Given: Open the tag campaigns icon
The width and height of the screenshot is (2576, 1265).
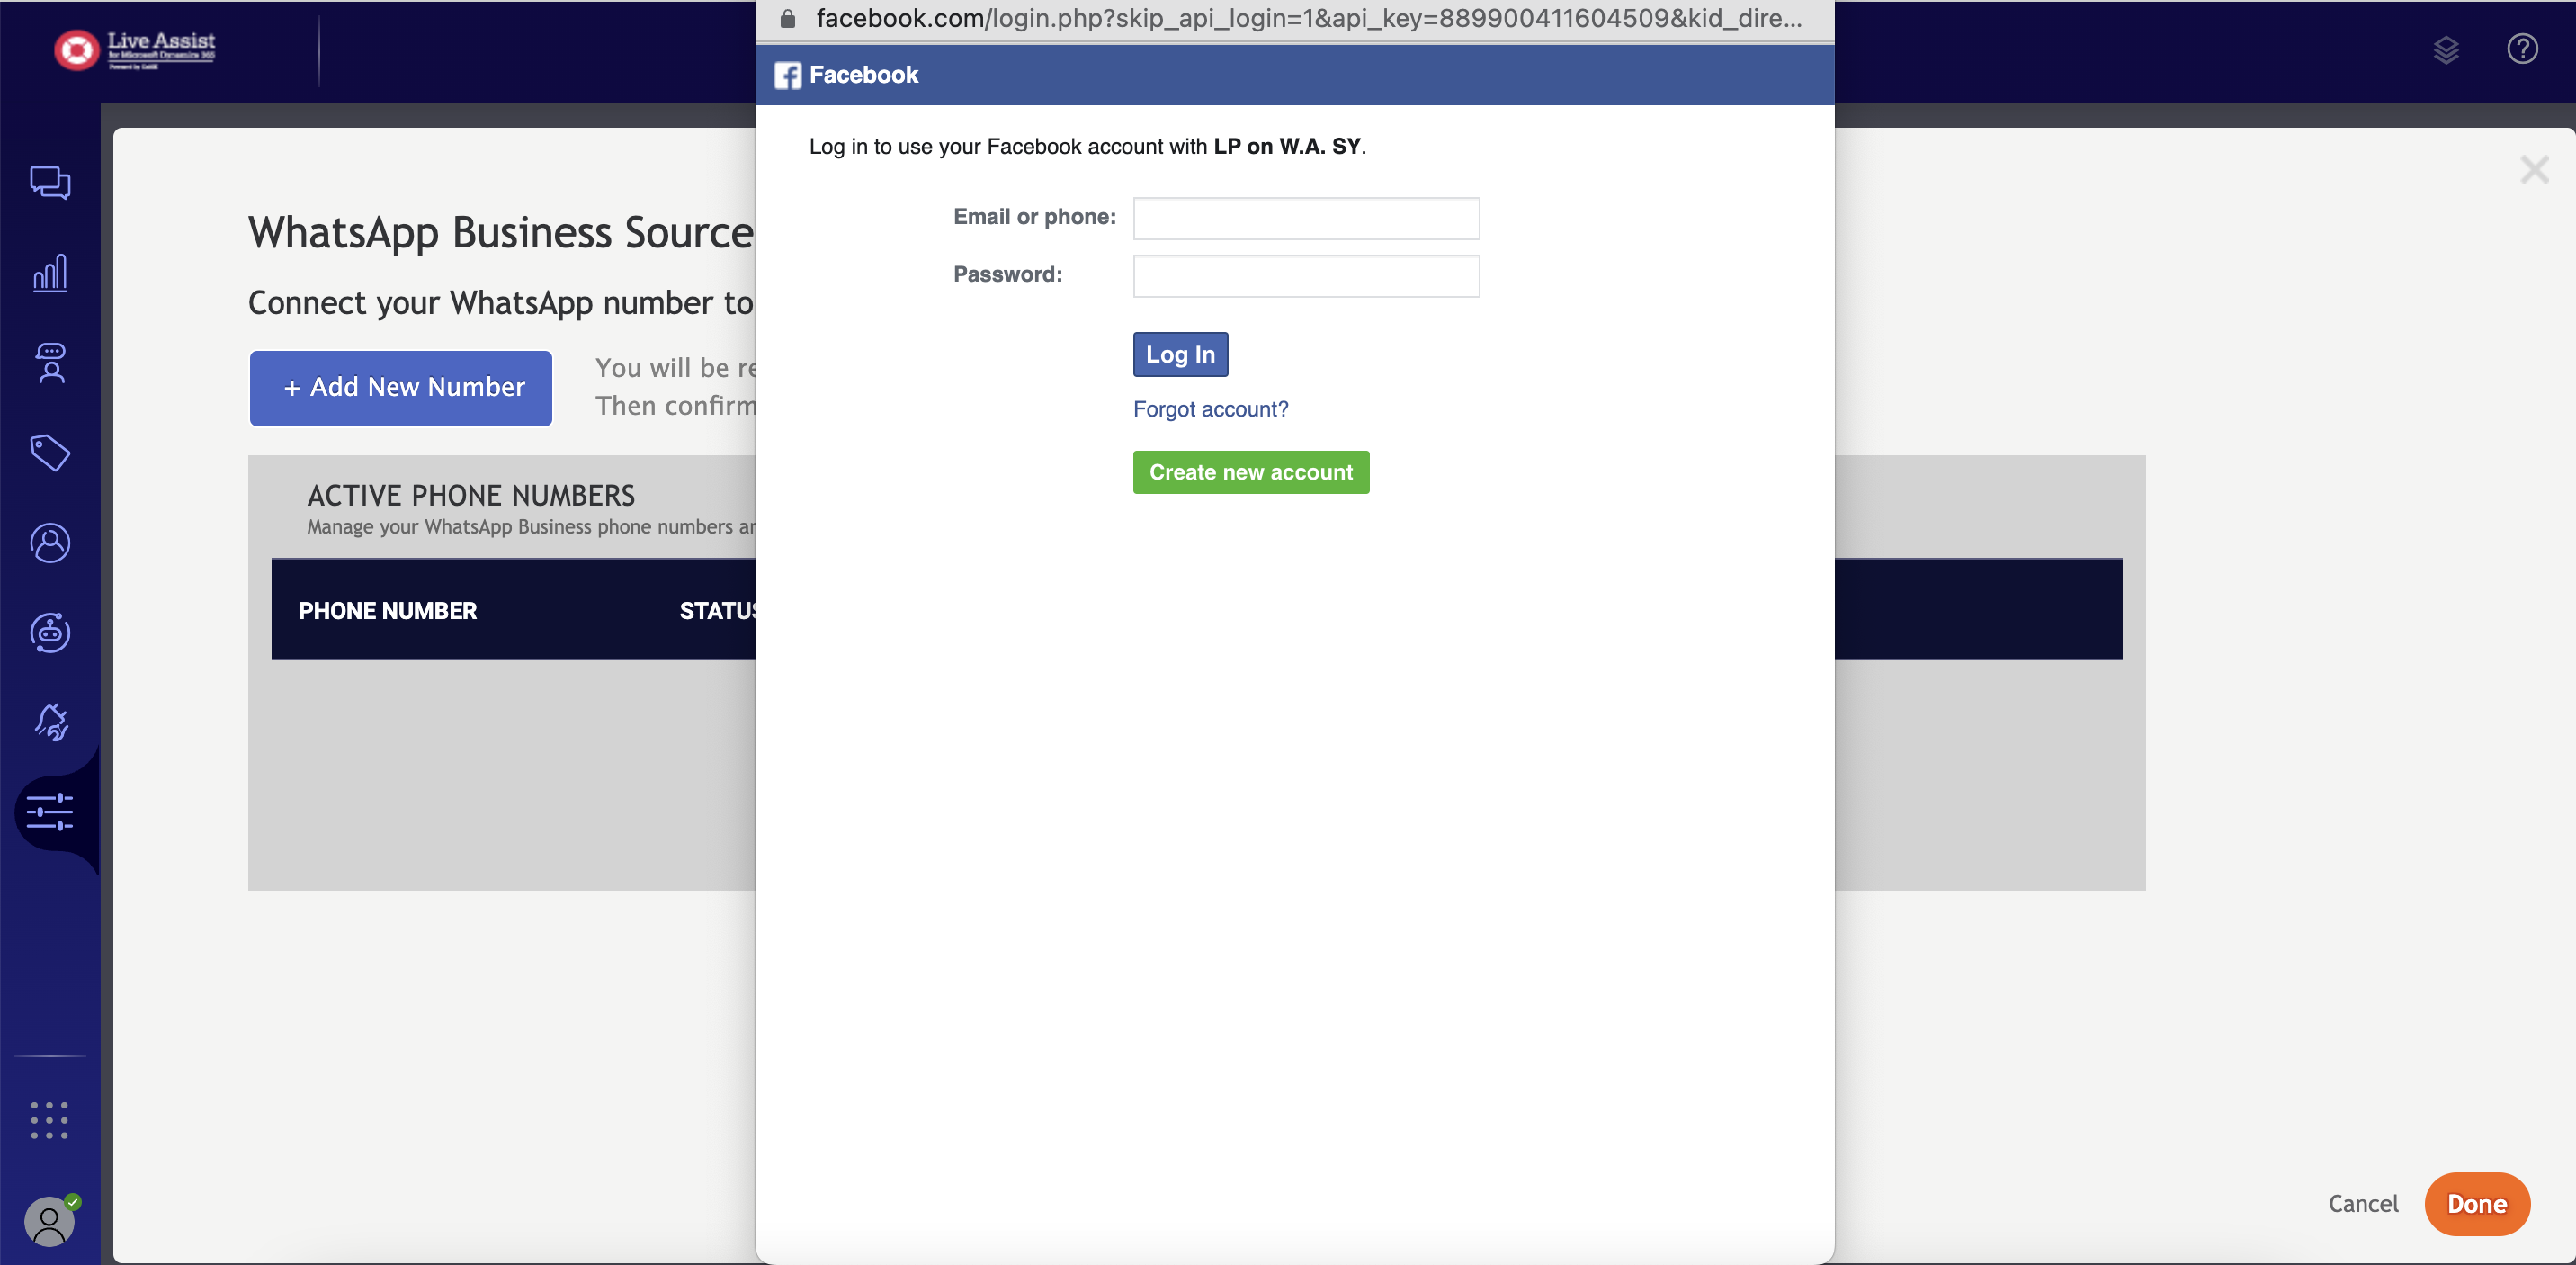Looking at the screenshot, I should 50,452.
